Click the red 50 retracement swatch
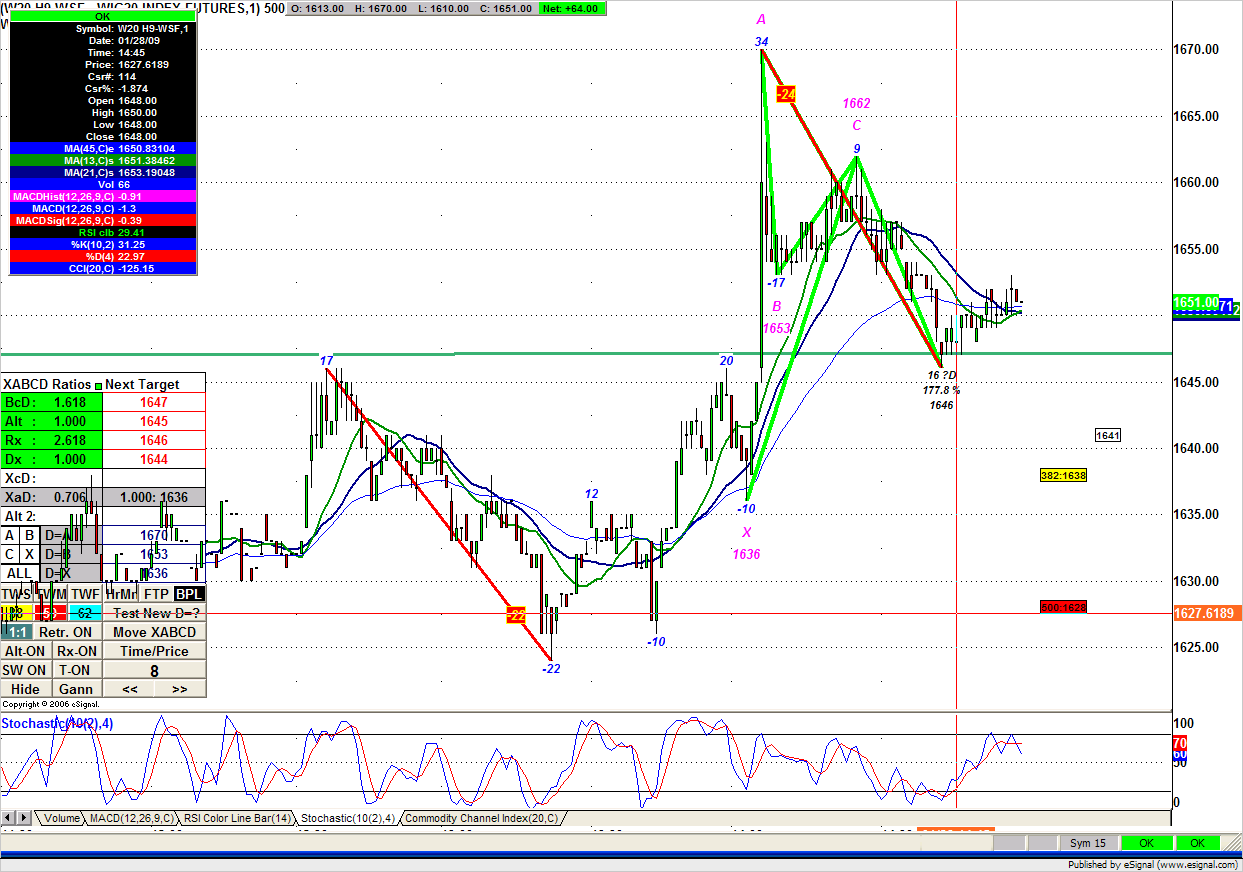This screenshot has width=1243, height=872. 50,613
